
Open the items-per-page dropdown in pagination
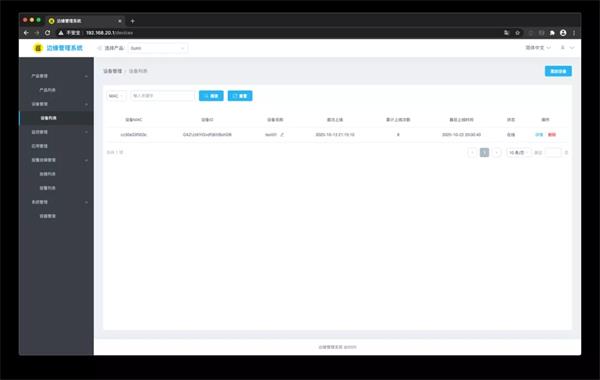(x=518, y=153)
